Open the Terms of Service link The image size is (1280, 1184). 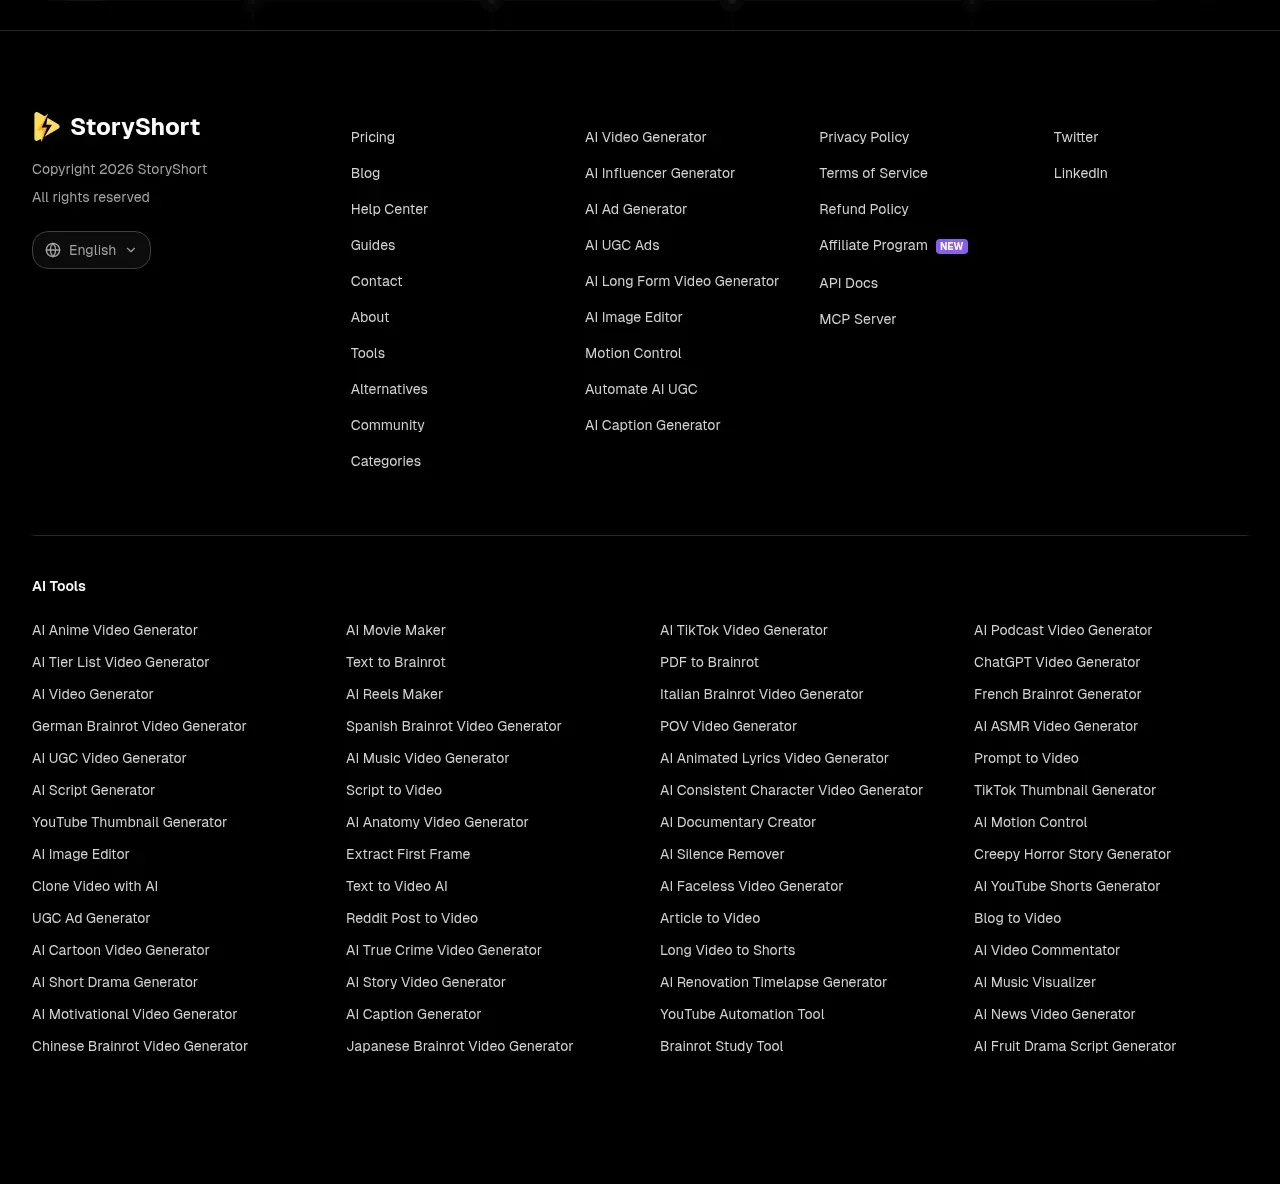click(873, 173)
